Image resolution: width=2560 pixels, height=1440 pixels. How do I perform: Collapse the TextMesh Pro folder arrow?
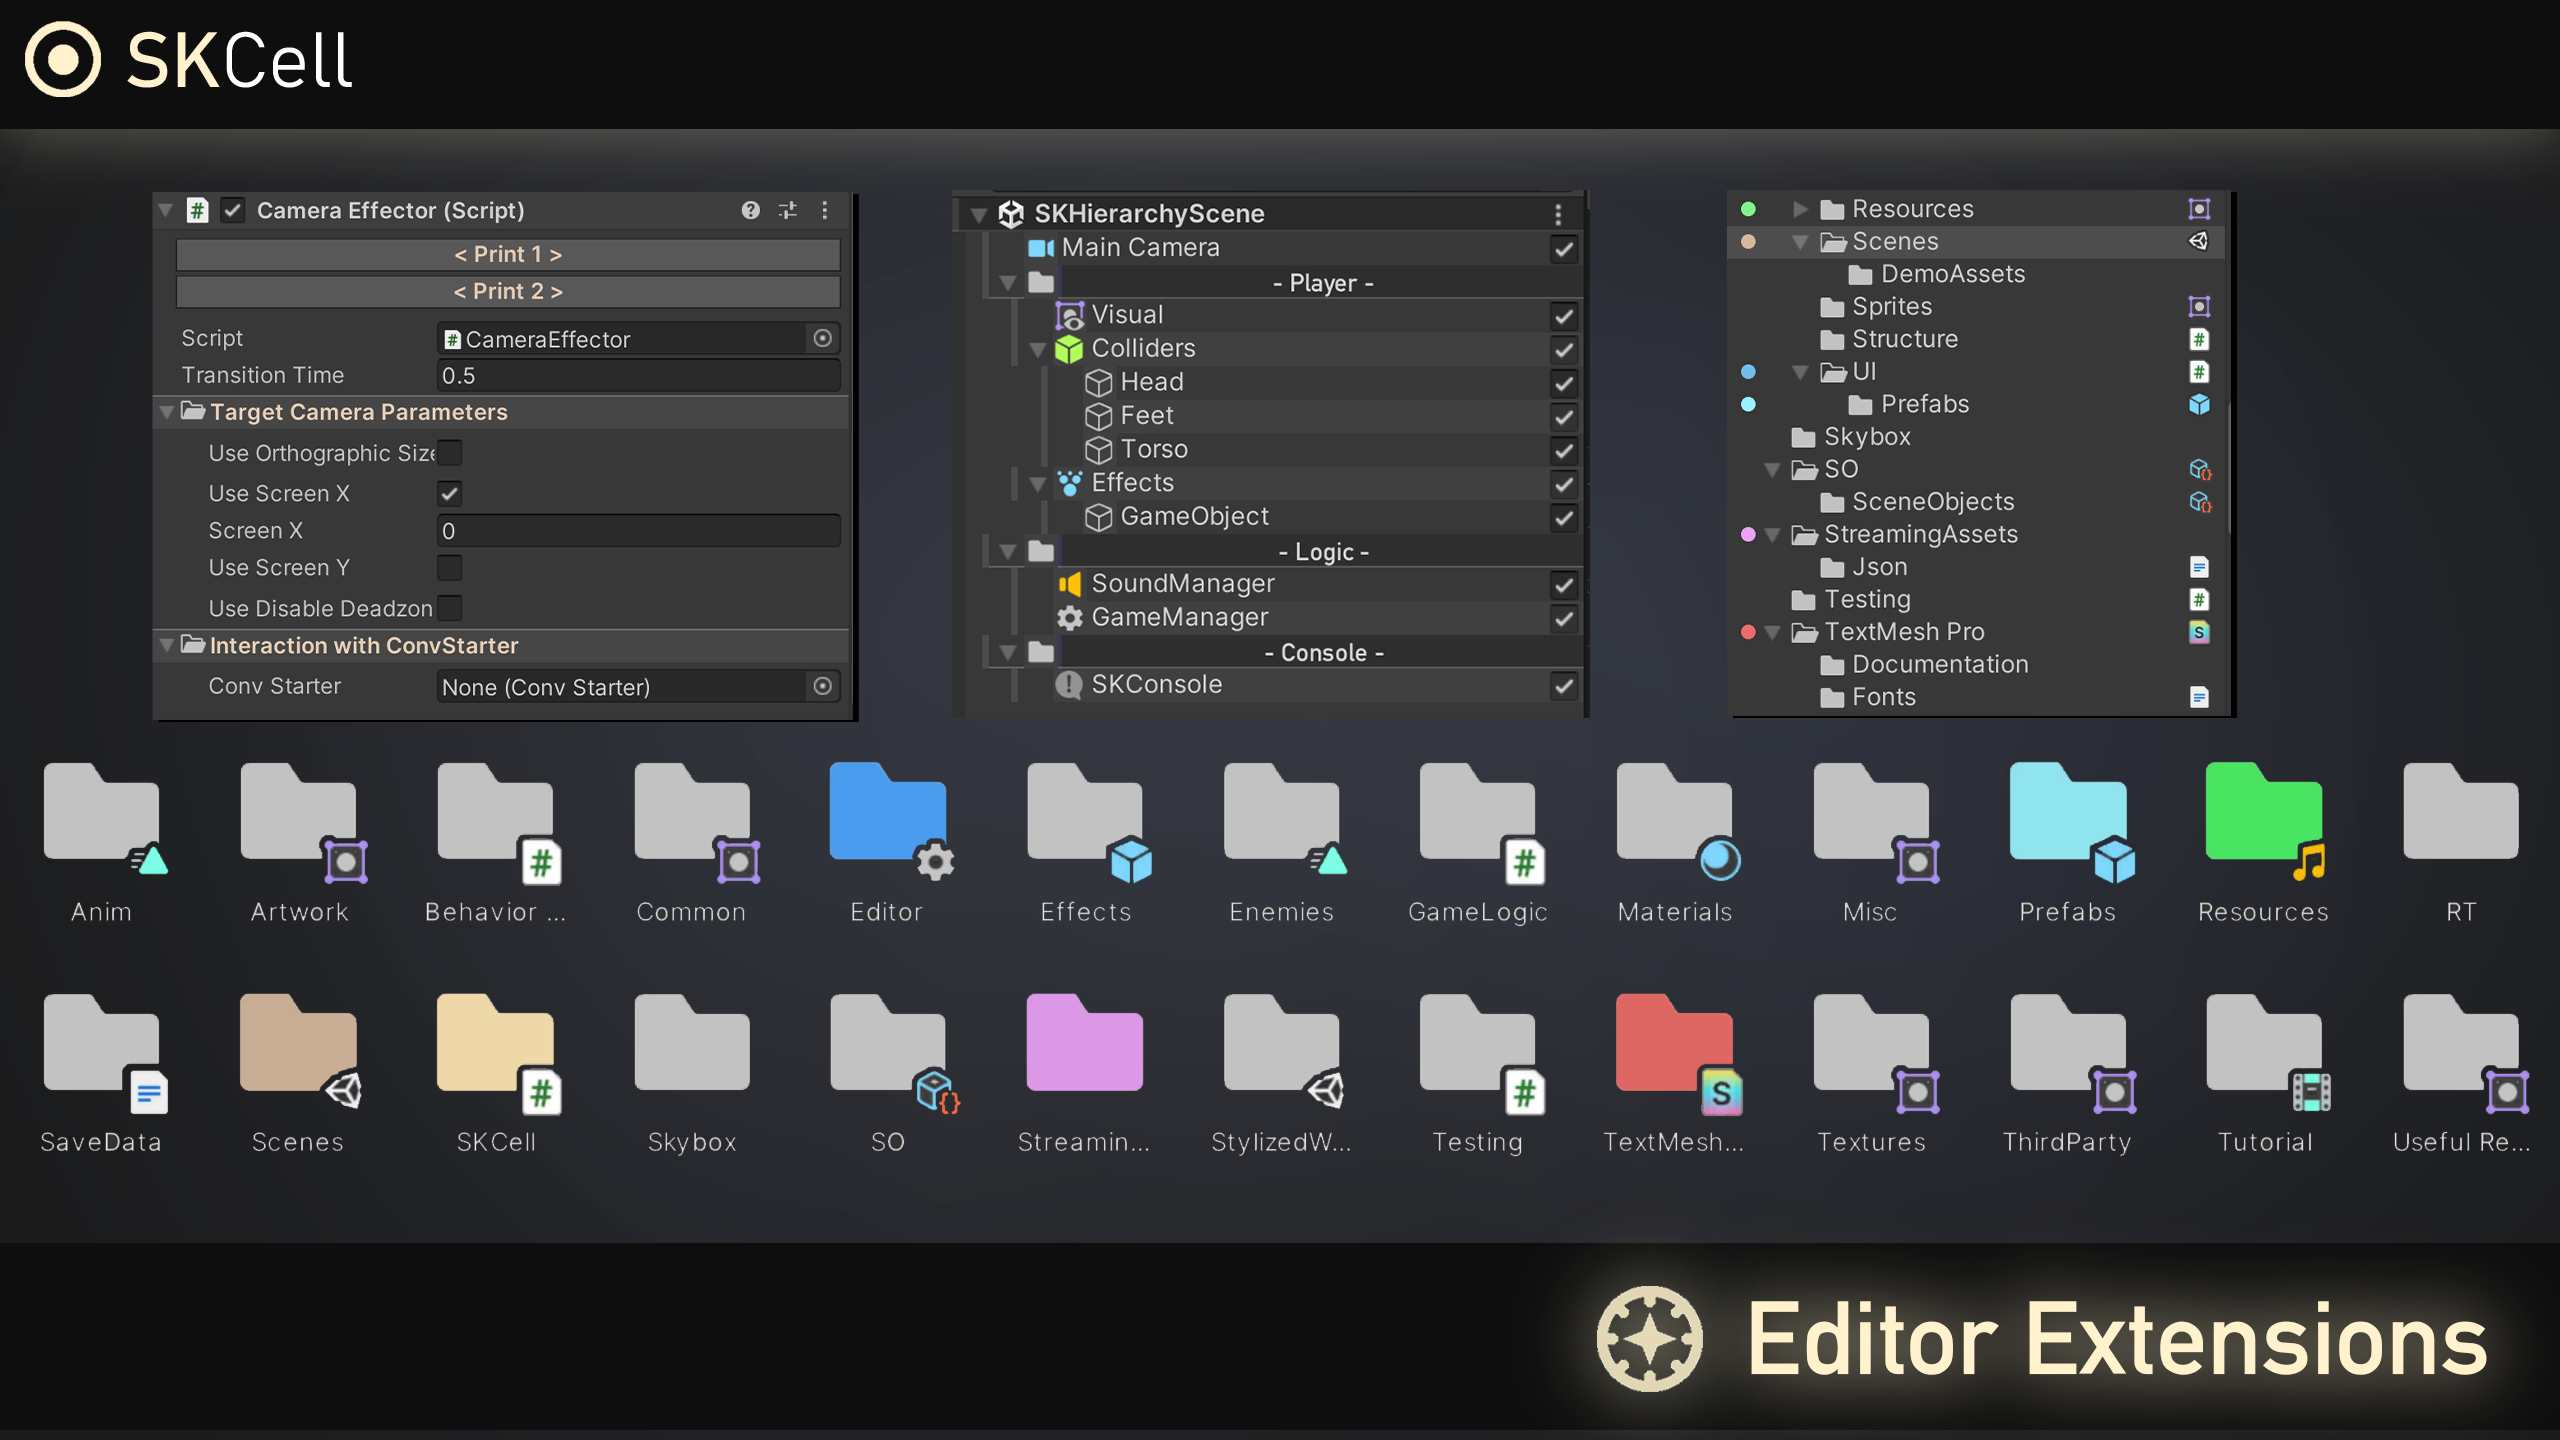point(1772,632)
